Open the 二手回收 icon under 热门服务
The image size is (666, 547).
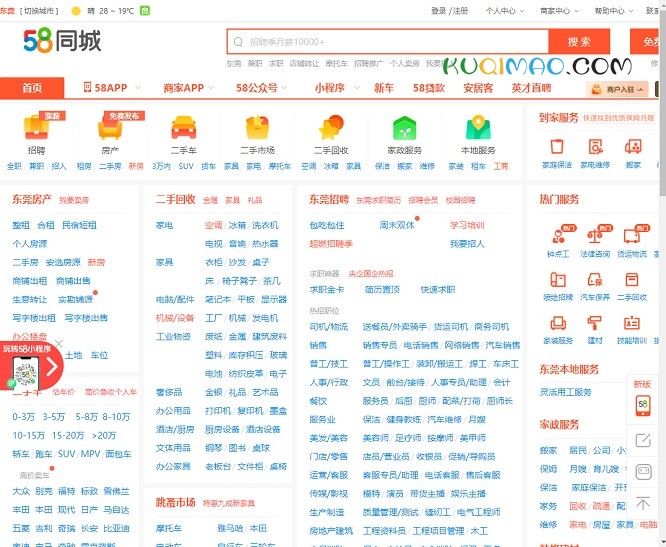coord(632,280)
